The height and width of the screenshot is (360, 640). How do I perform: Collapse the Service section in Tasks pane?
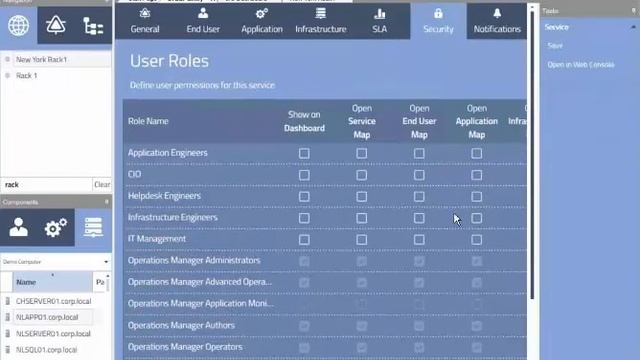point(633,27)
